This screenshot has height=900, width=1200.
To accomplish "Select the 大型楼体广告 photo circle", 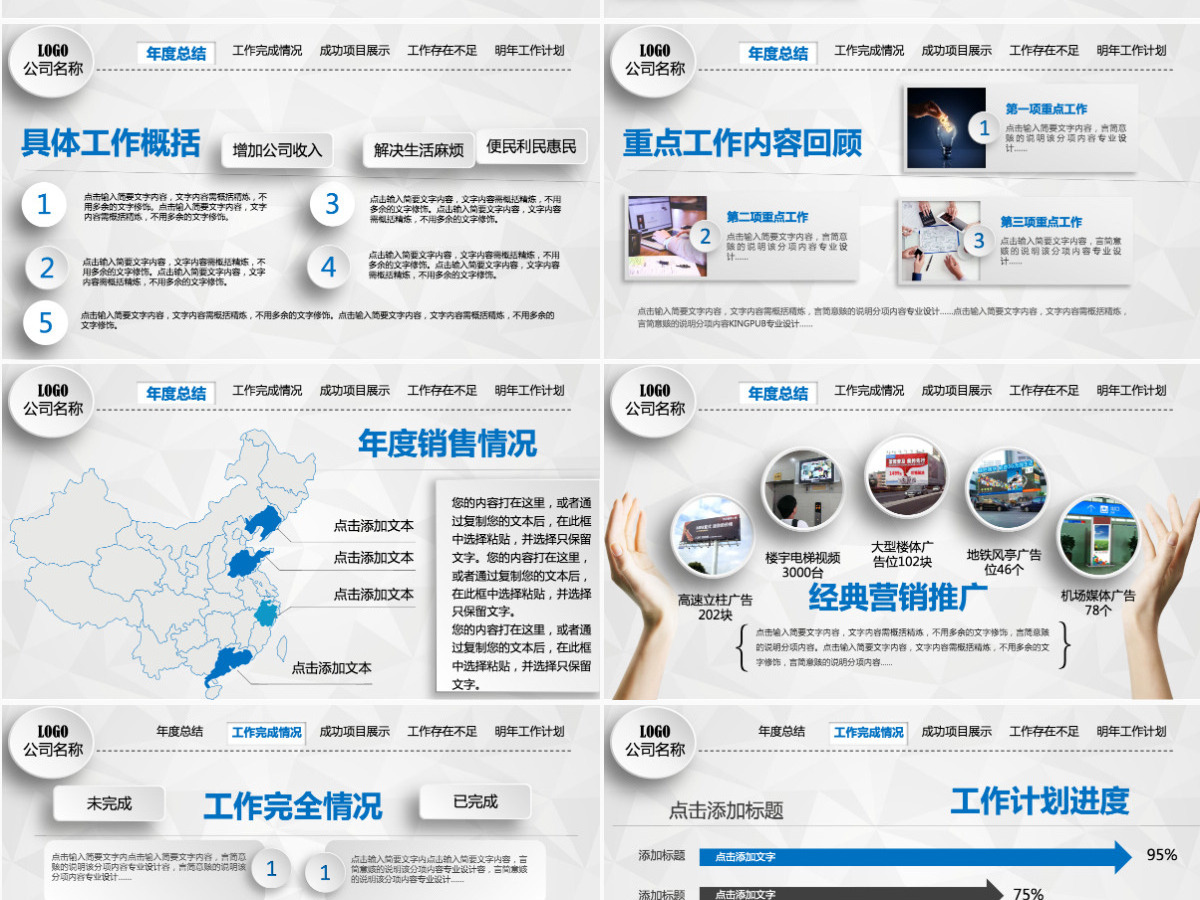I will tap(906, 475).
